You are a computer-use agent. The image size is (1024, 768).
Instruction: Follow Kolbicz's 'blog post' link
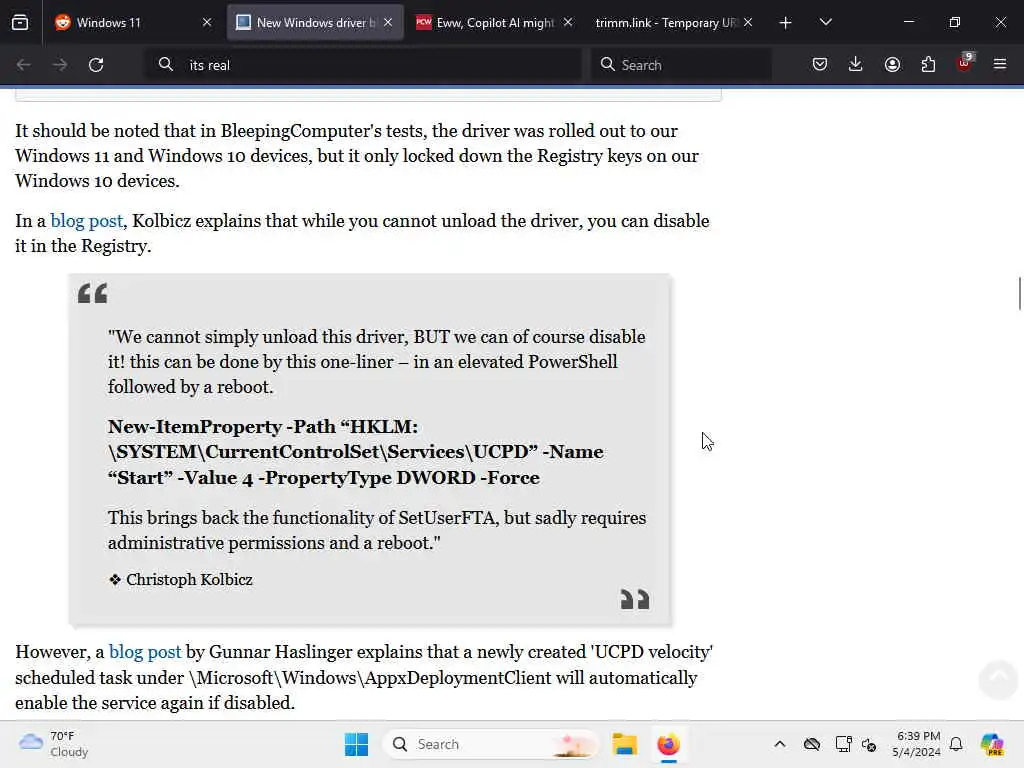(86, 221)
